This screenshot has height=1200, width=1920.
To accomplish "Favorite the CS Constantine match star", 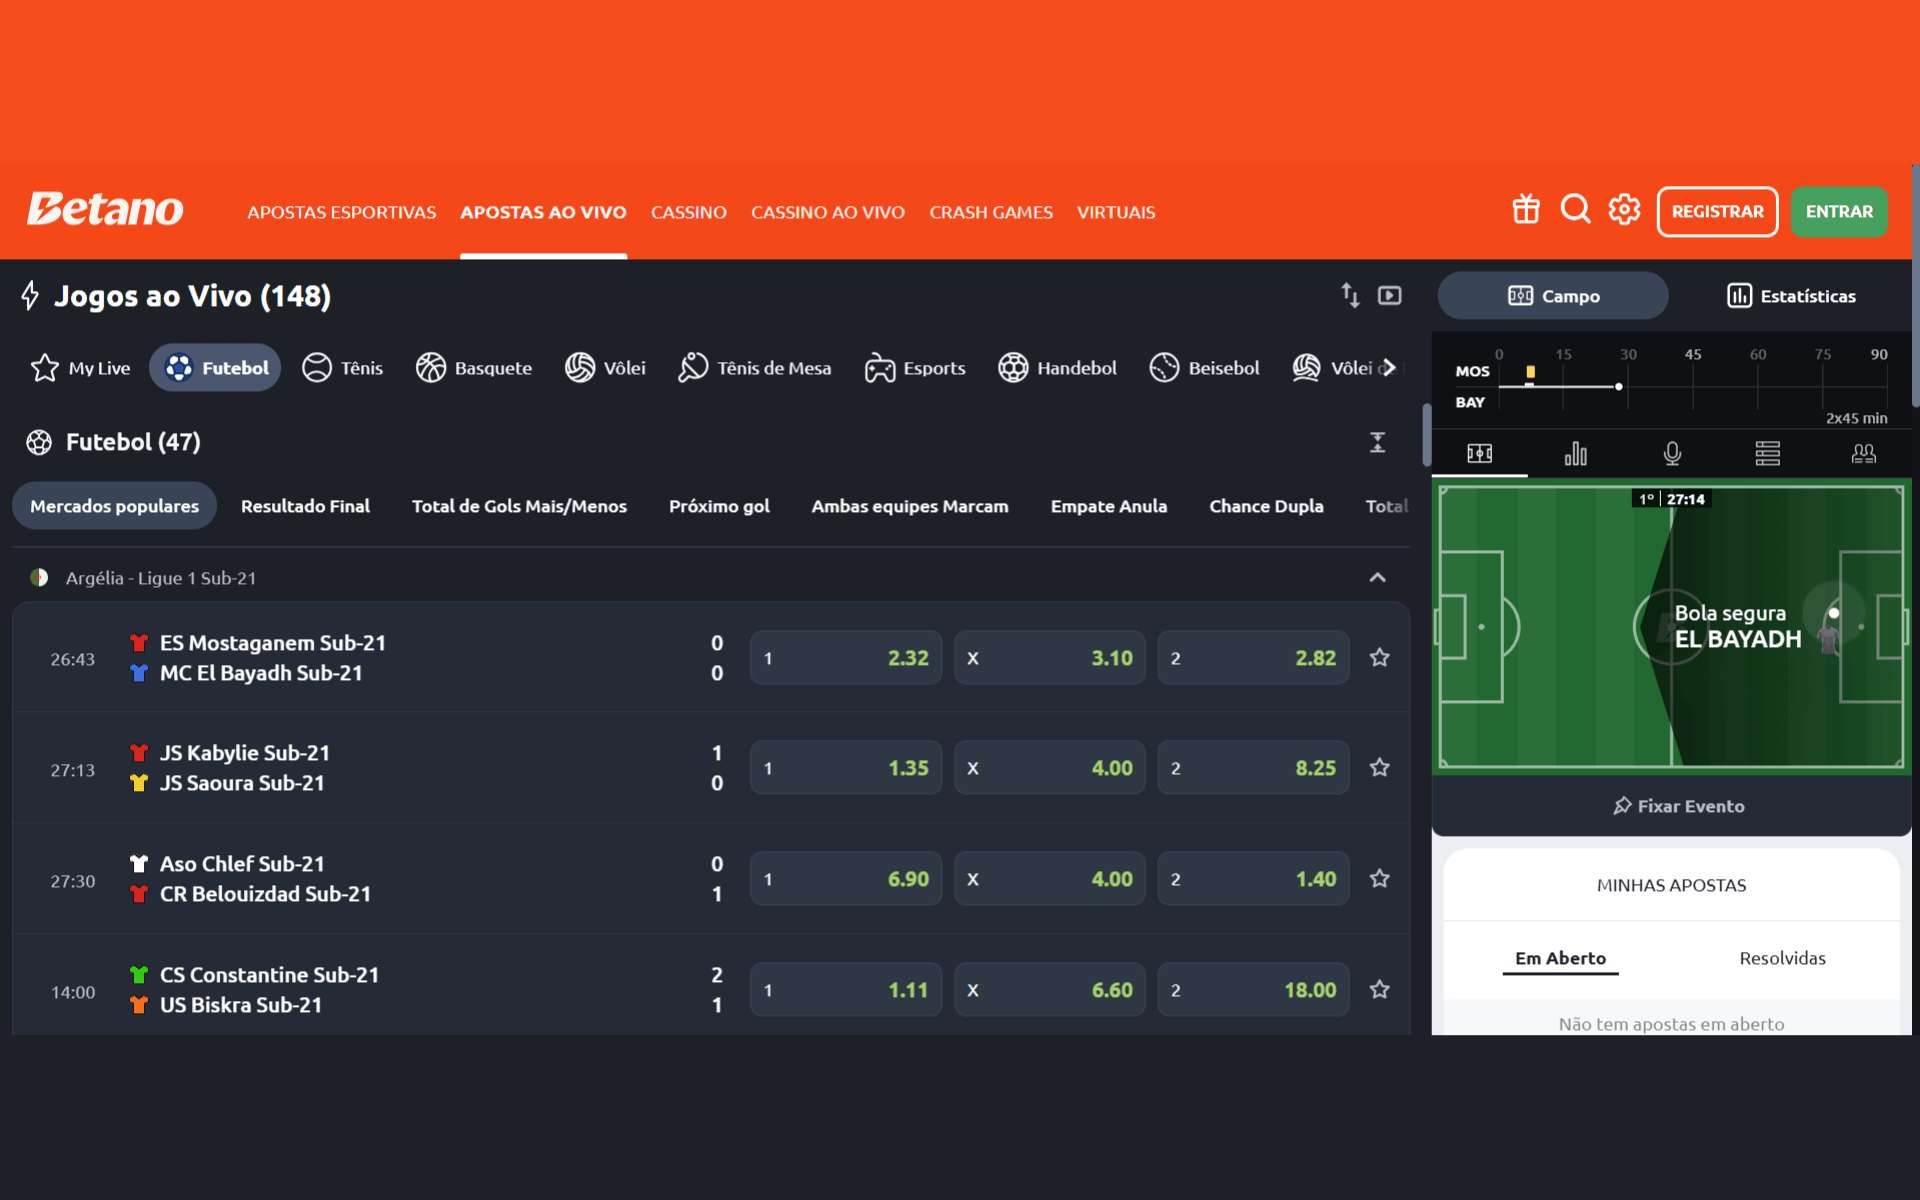I will 1380,990.
